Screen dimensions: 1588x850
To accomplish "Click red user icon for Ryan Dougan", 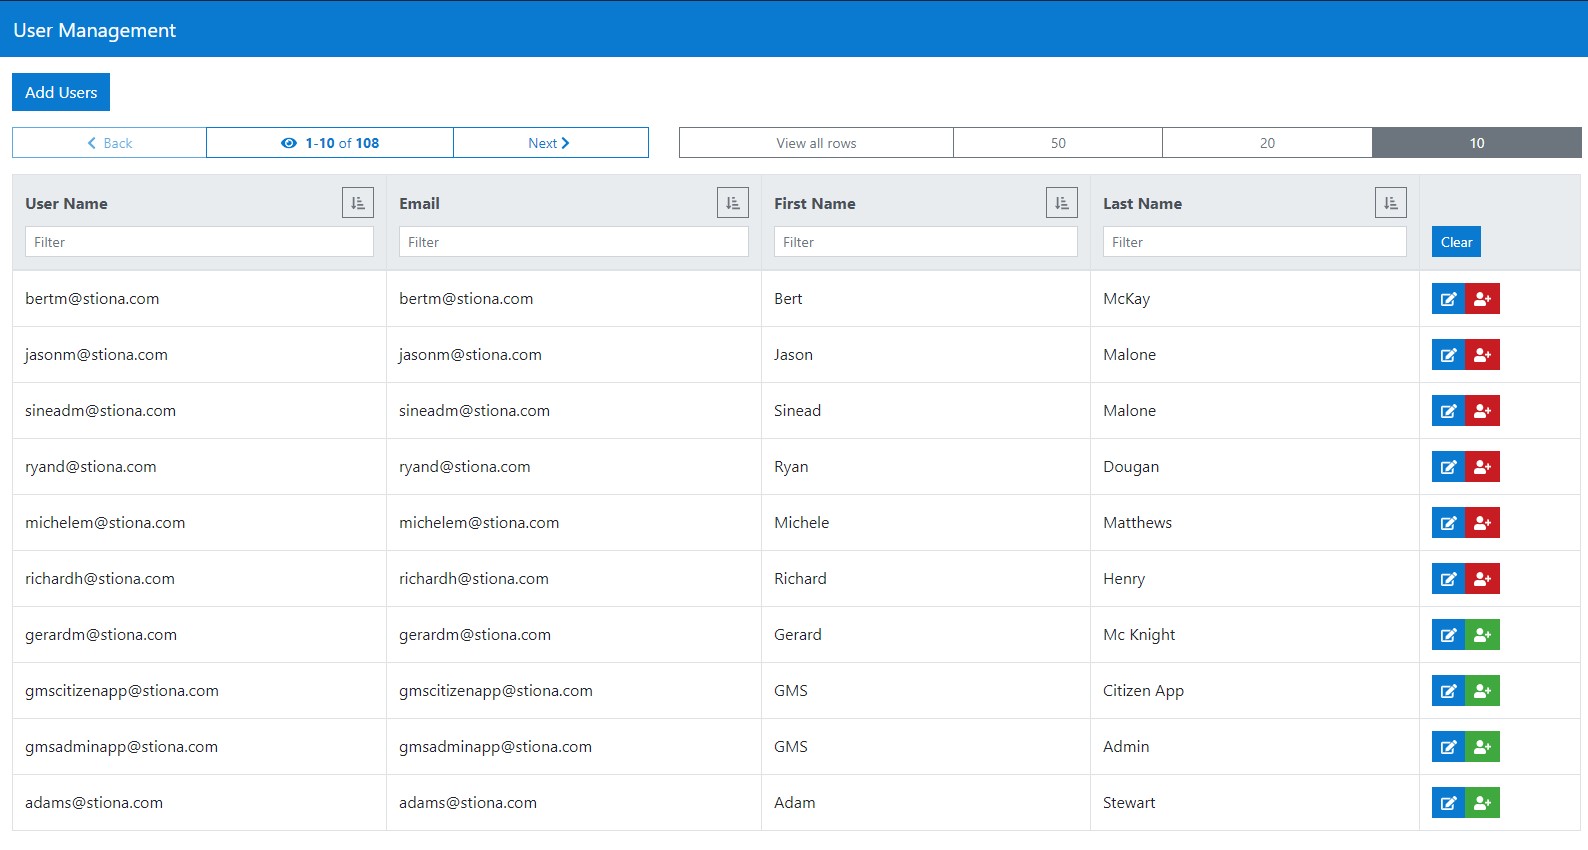I will pos(1482,467).
